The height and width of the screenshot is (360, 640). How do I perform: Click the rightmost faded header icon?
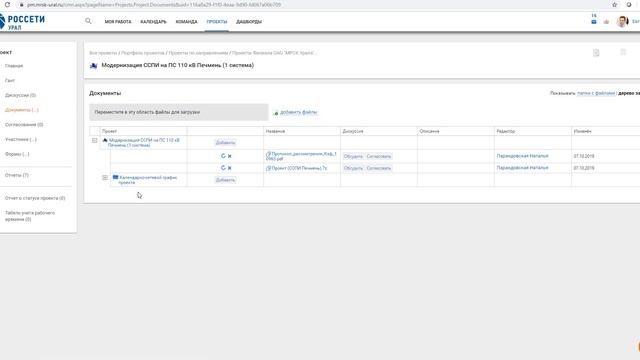(x=623, y=52)
